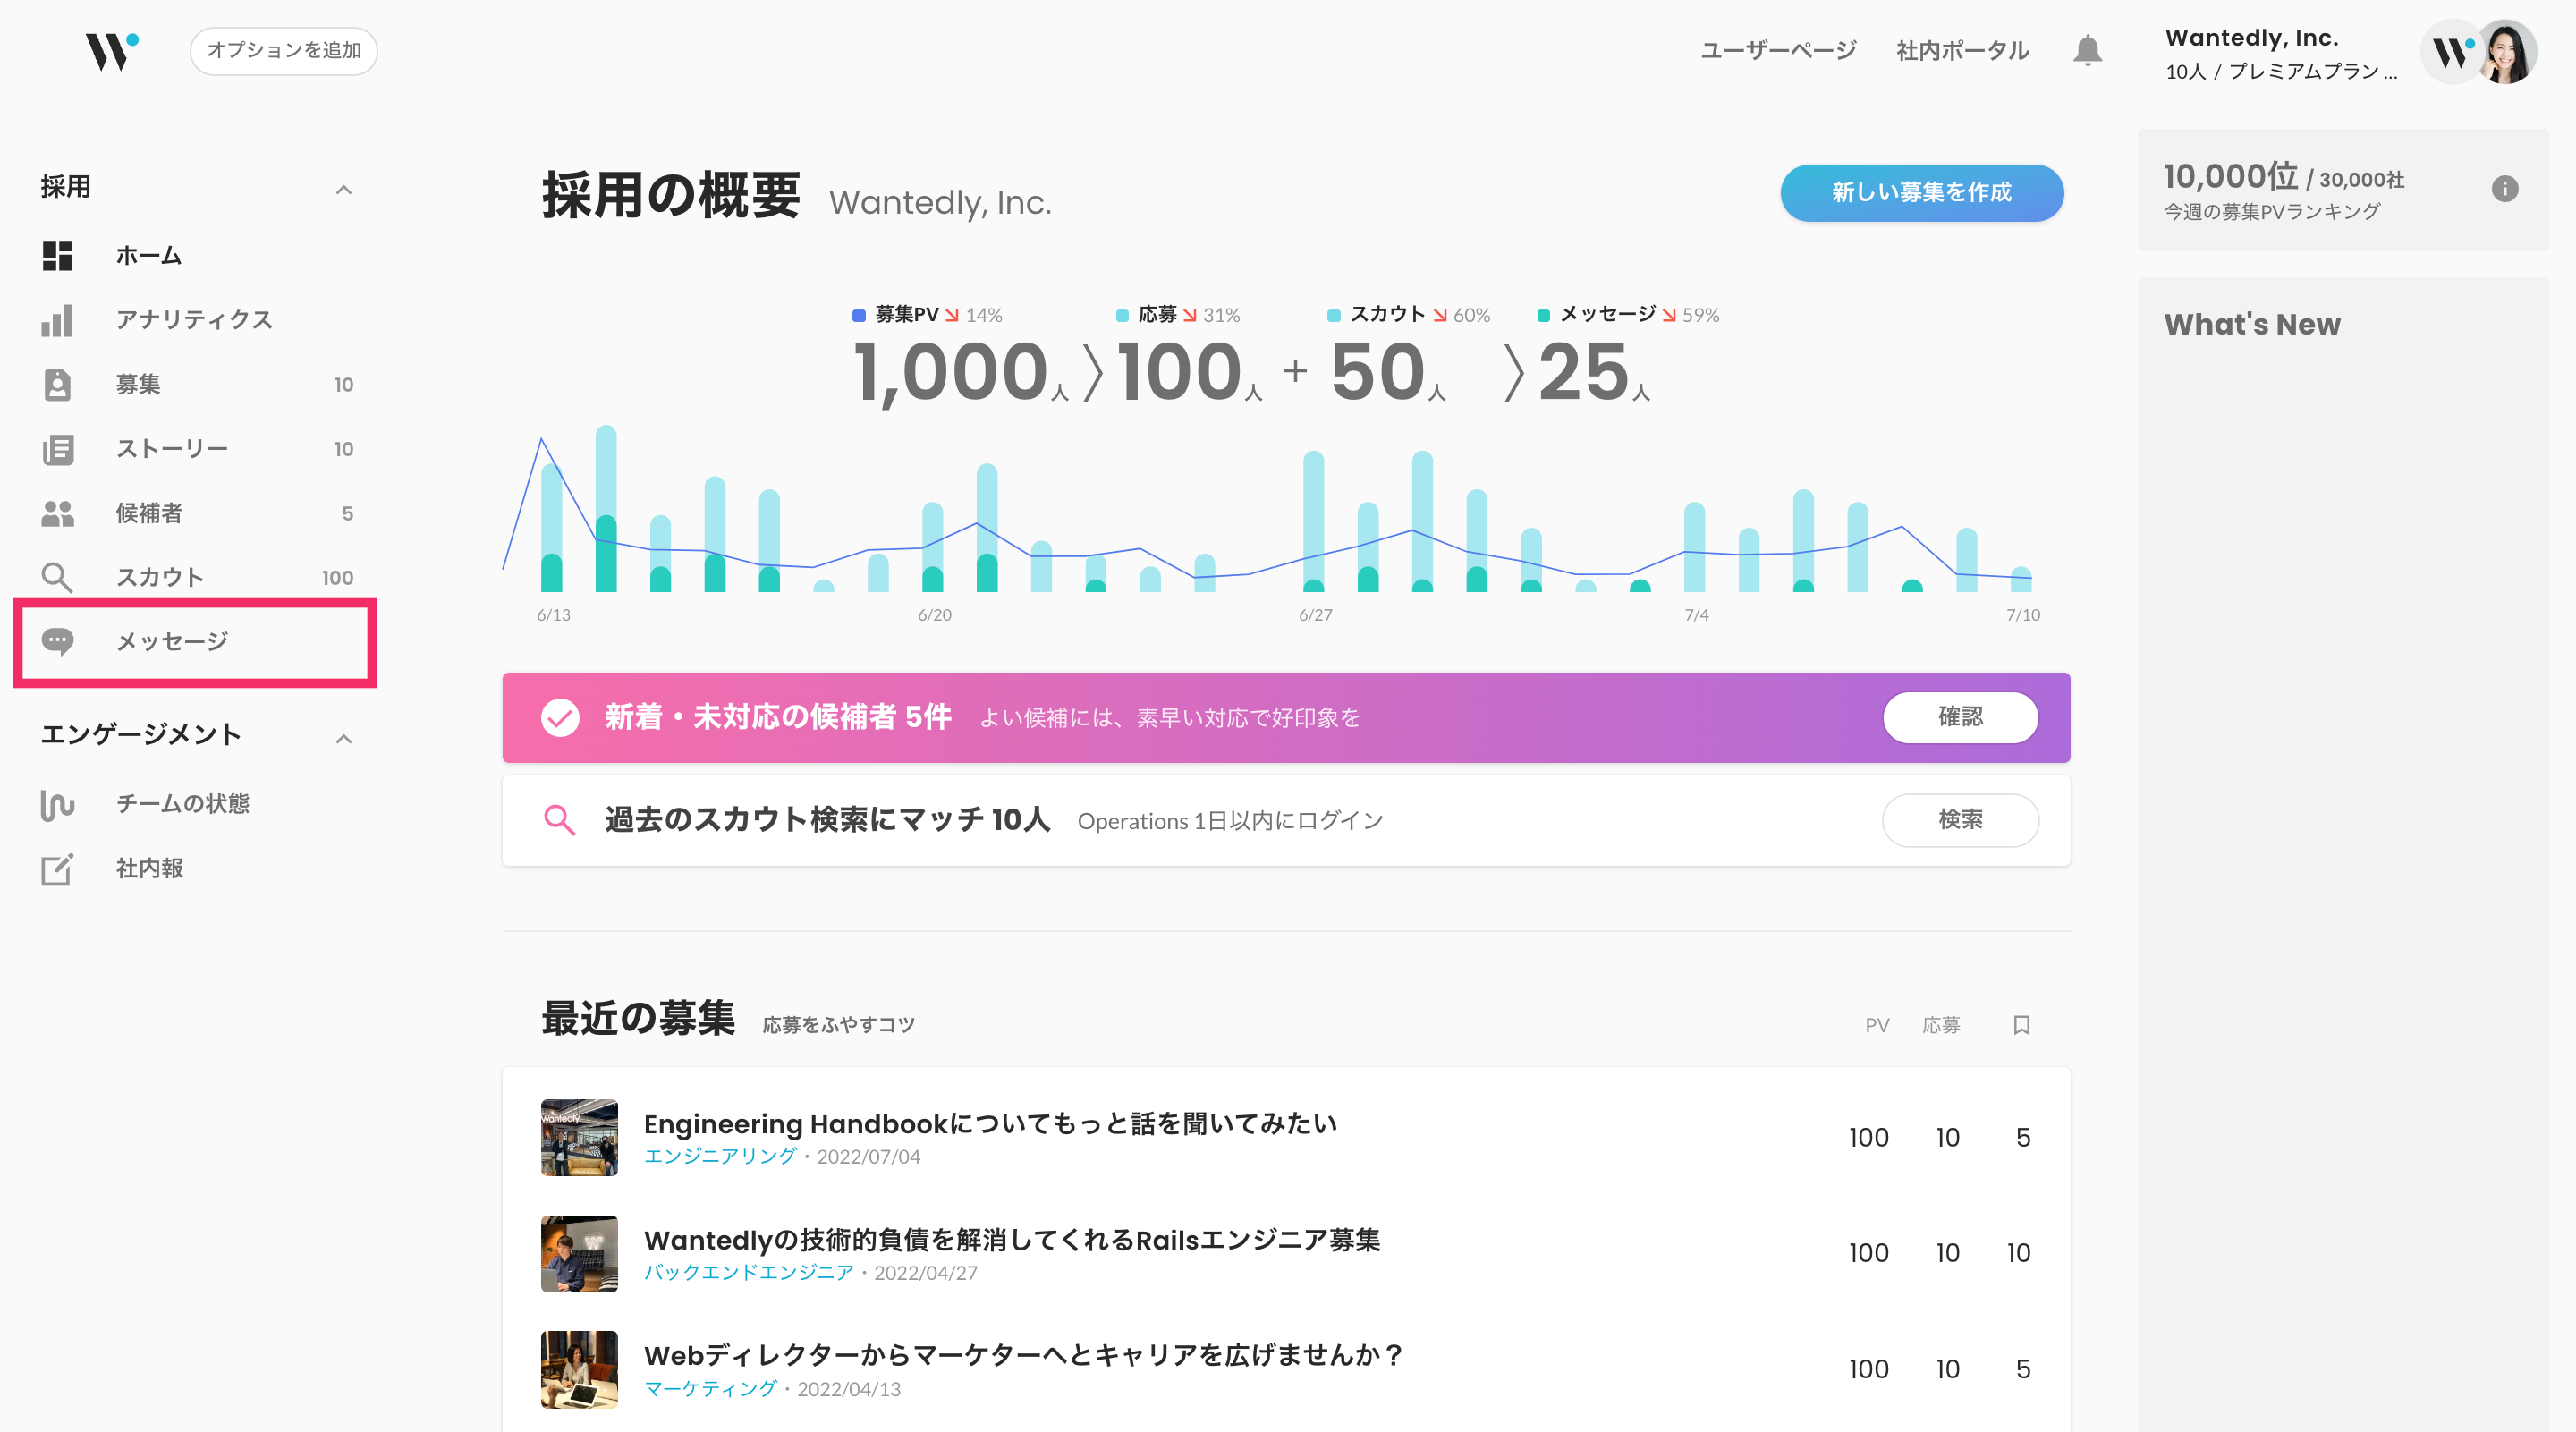Click the 募集 badge icon in sidebar

pyautogui.click(x=57, y=384)
